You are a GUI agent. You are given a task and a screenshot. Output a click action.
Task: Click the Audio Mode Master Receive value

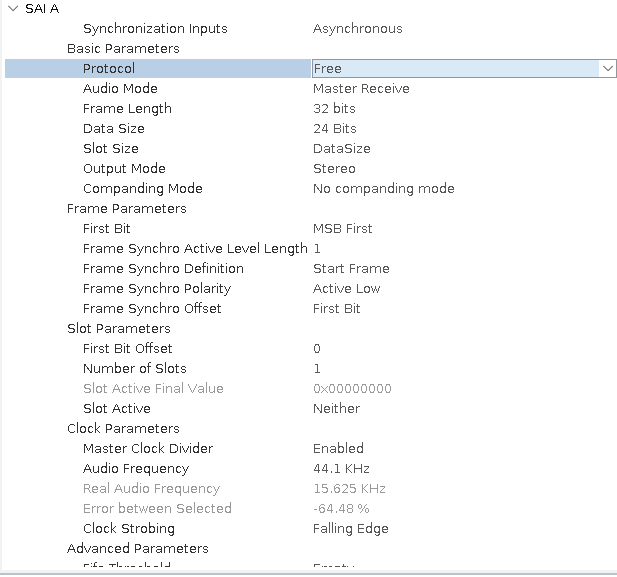(361, 89)
